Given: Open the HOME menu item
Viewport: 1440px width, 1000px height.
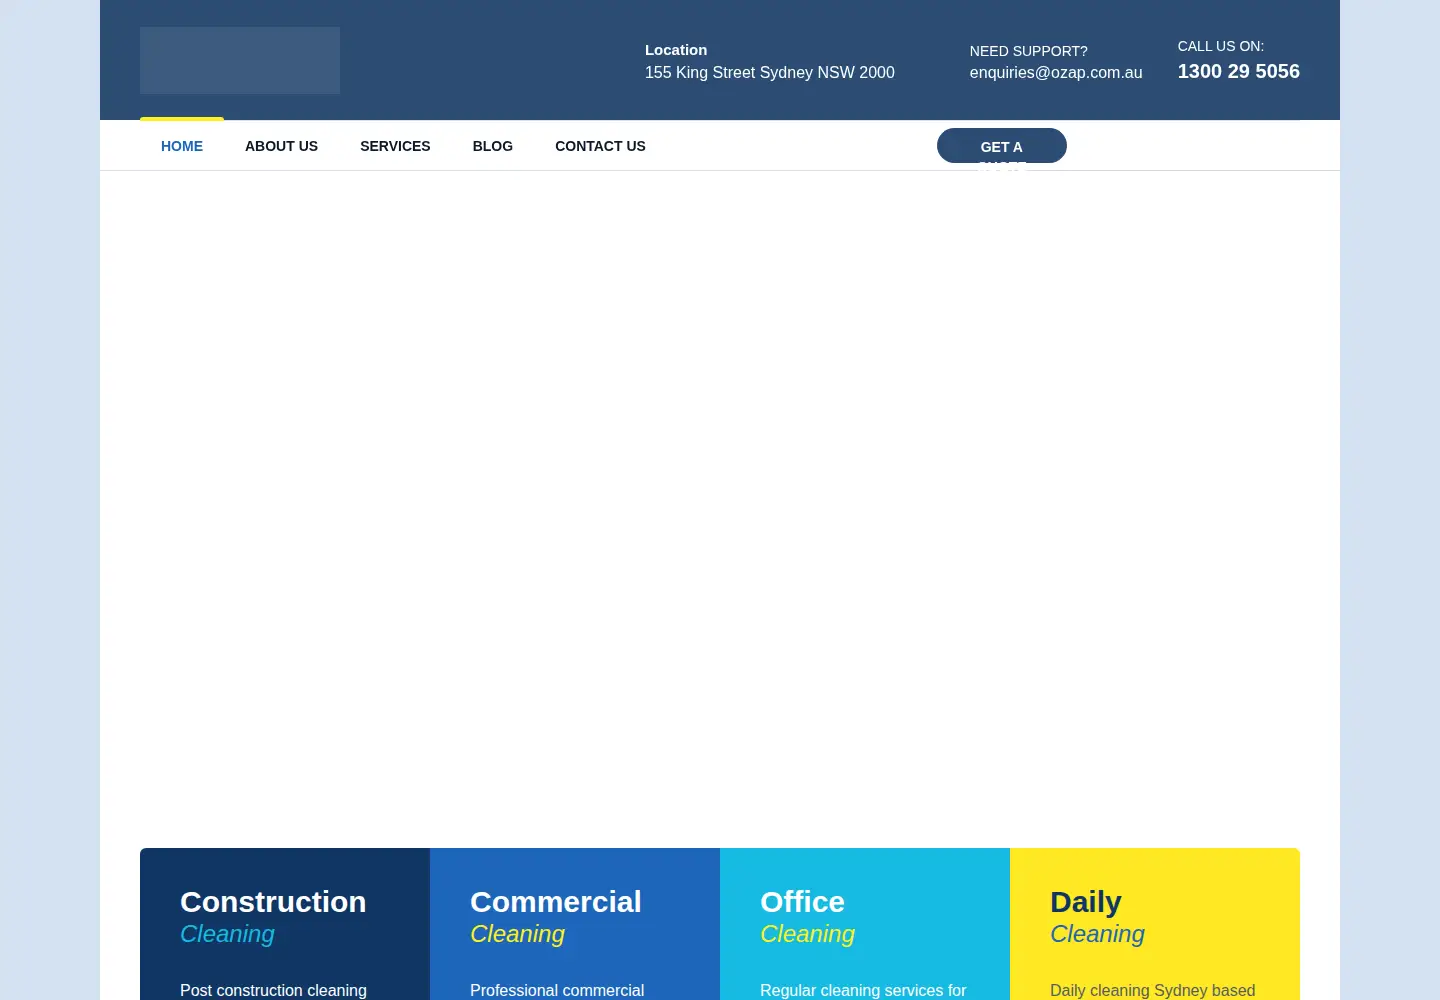Looking at the screenshot, I should pyautogui.click(x=182, y=146).
